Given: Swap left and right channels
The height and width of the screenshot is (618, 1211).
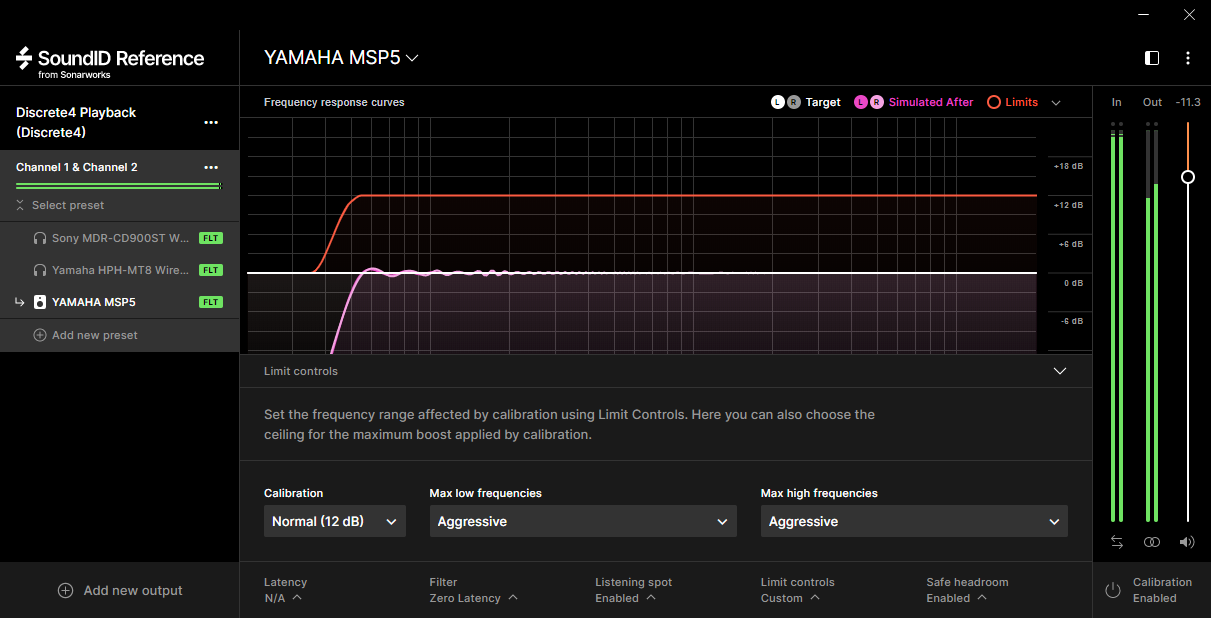Looking at the screenshot, I should pos(1117,542).
